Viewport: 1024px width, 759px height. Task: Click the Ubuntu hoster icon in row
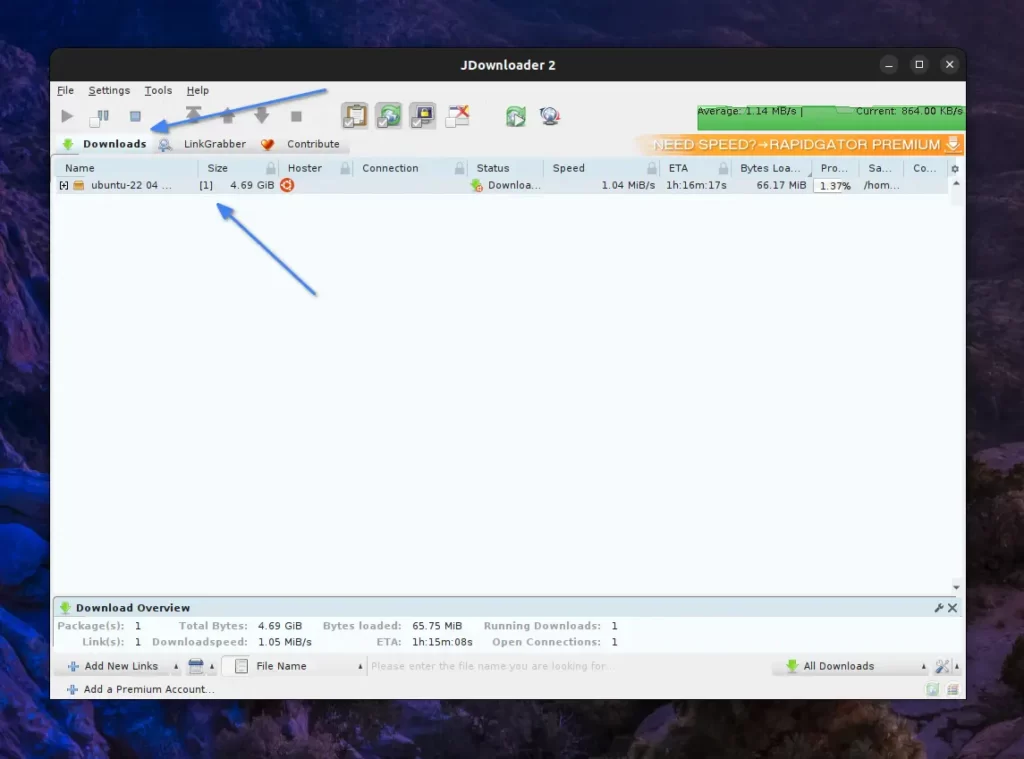287,186
